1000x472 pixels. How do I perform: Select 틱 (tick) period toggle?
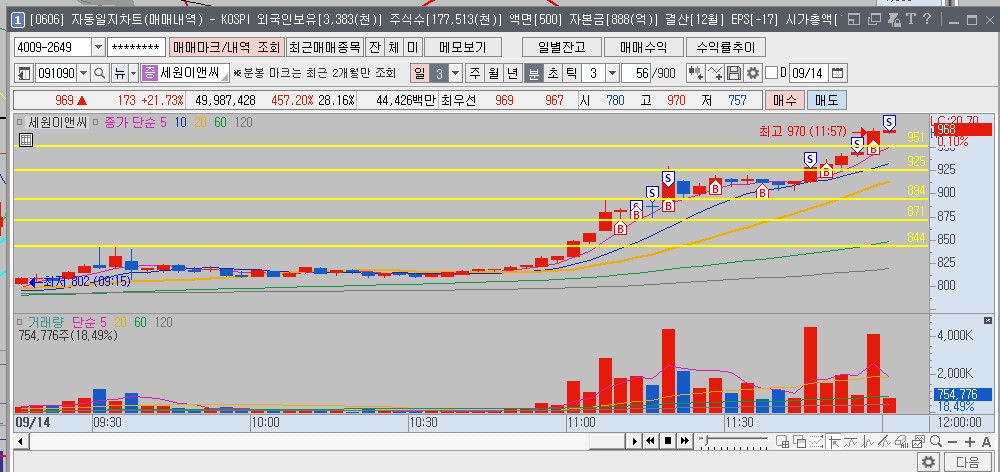[571, 73]
